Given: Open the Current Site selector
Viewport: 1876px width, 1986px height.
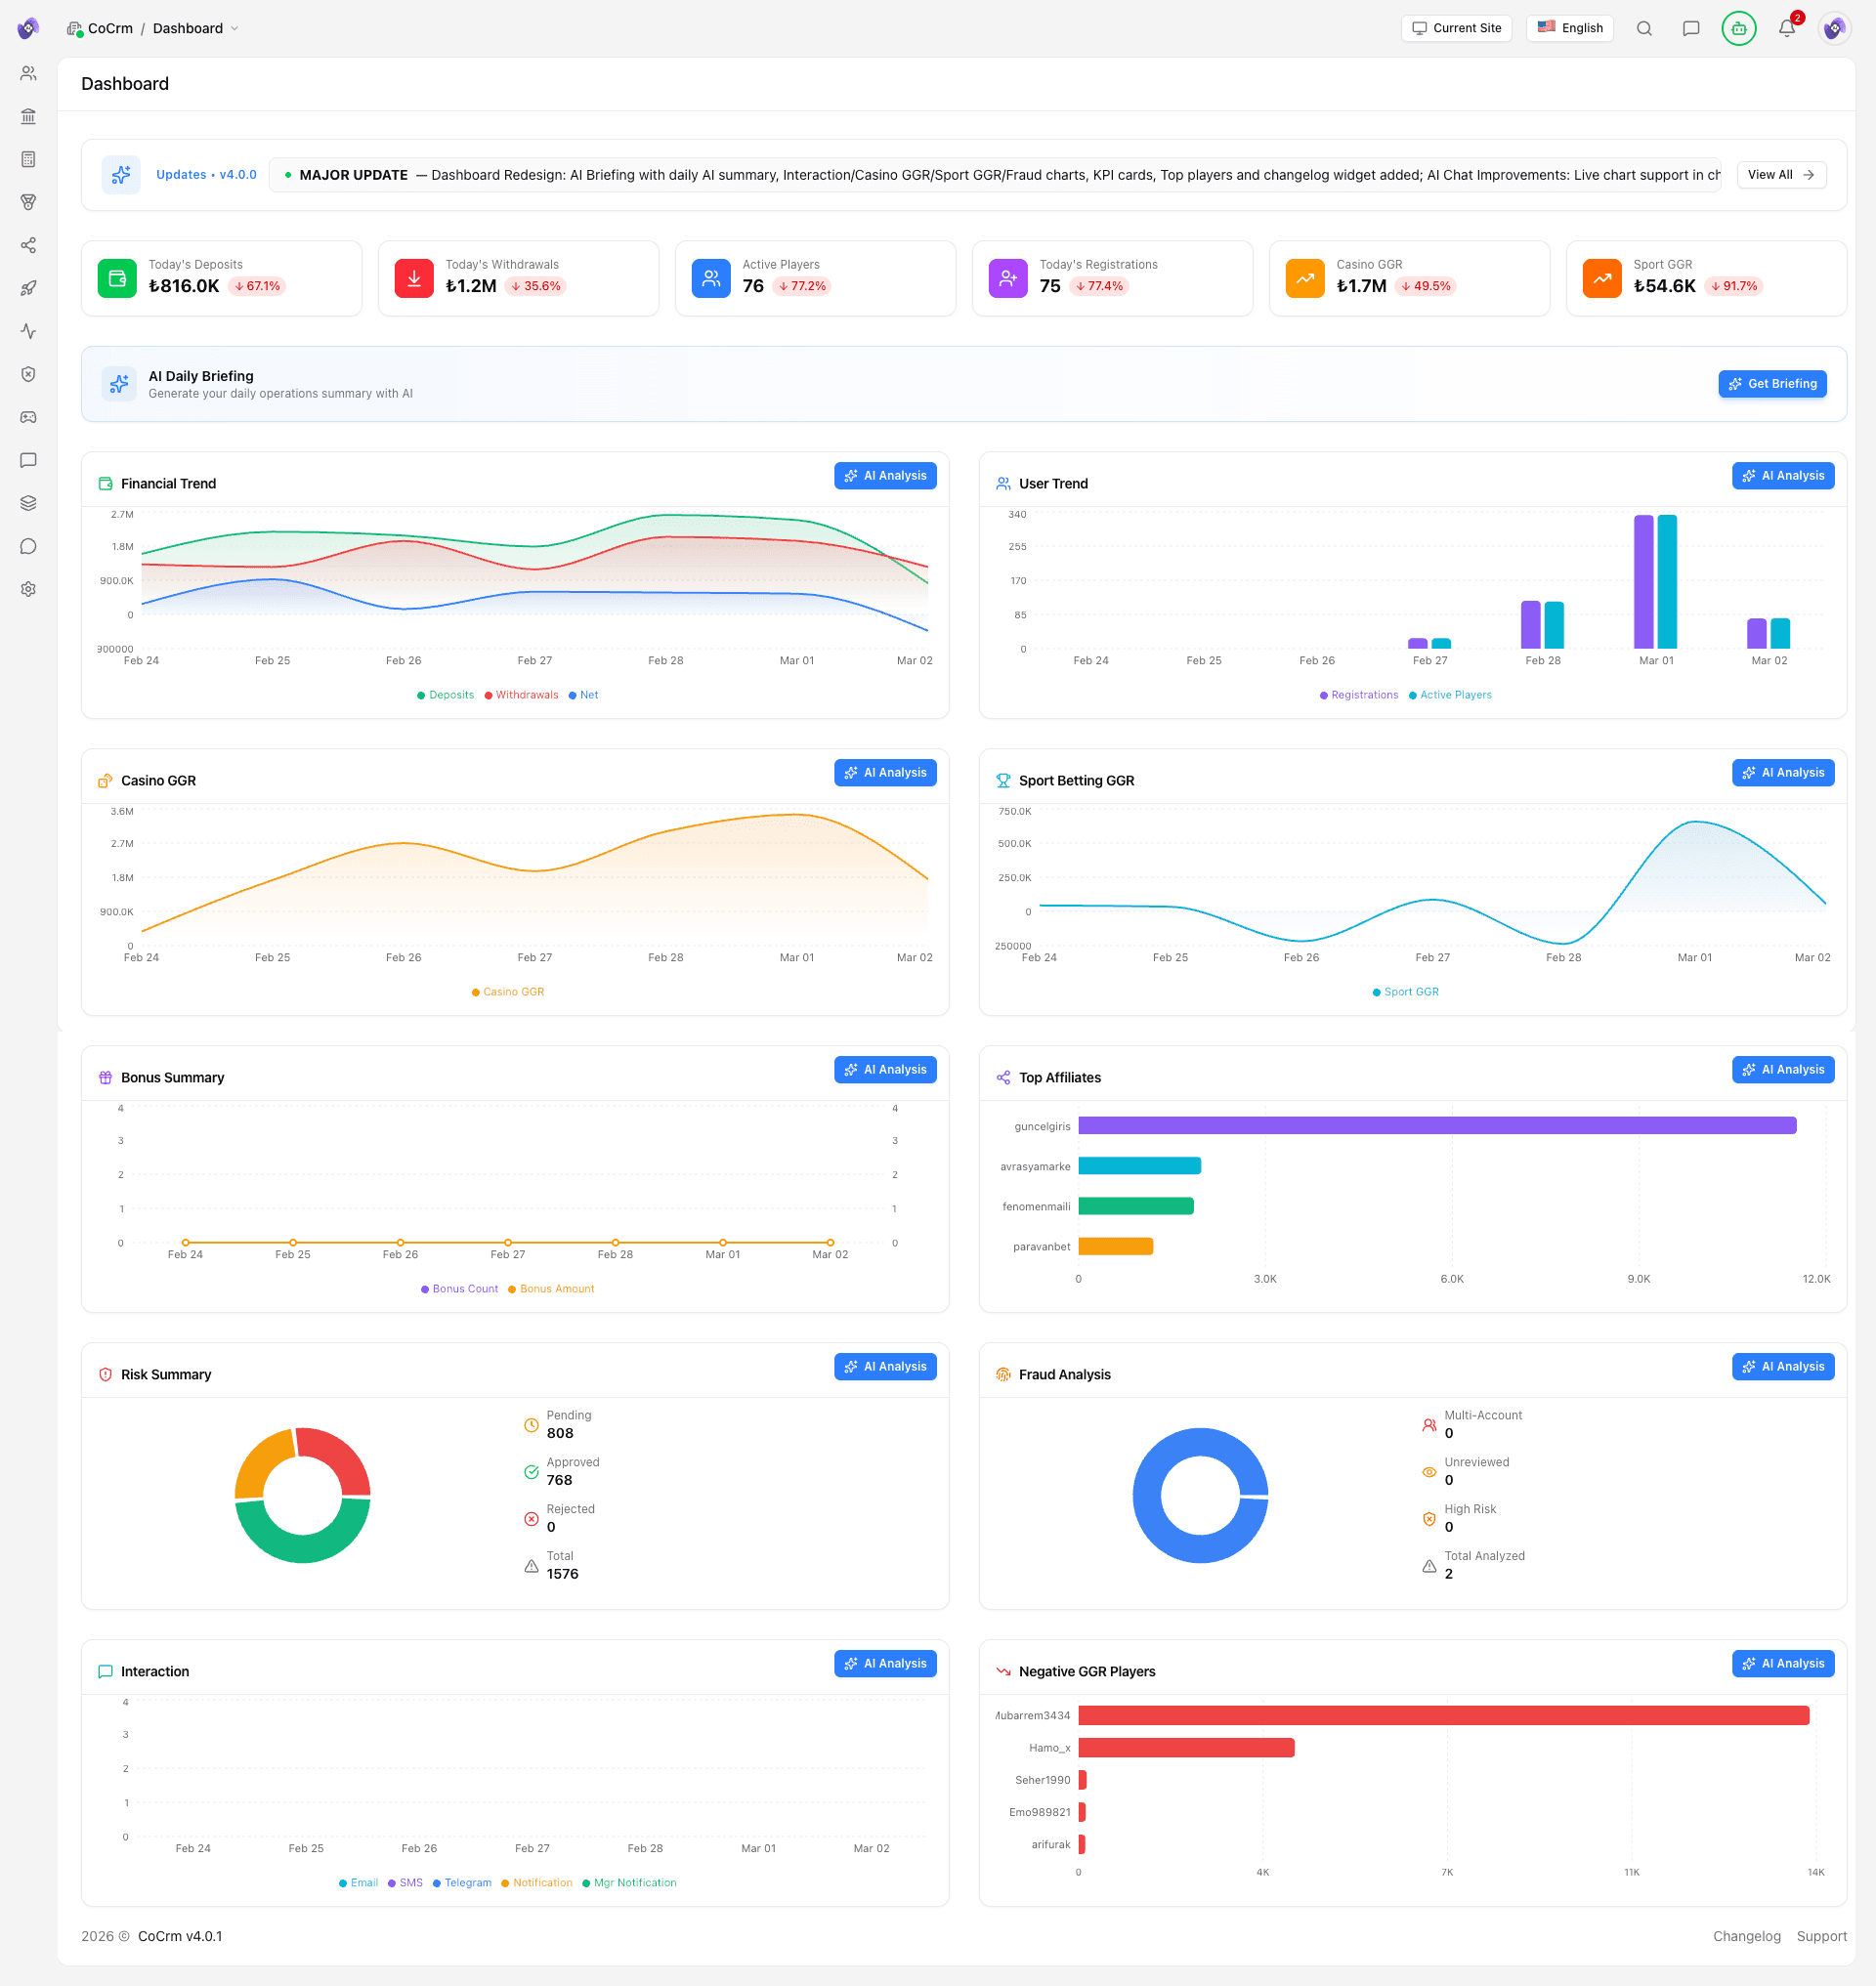Looking at the screenshot, I should pyautogui.click(x=1456, y=28).
